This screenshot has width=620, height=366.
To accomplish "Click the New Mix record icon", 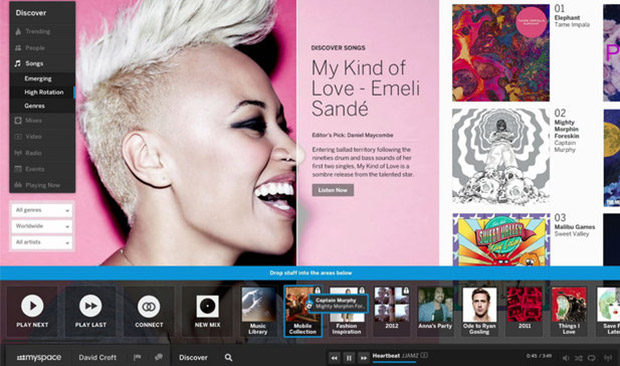I will tap(207, 306).
